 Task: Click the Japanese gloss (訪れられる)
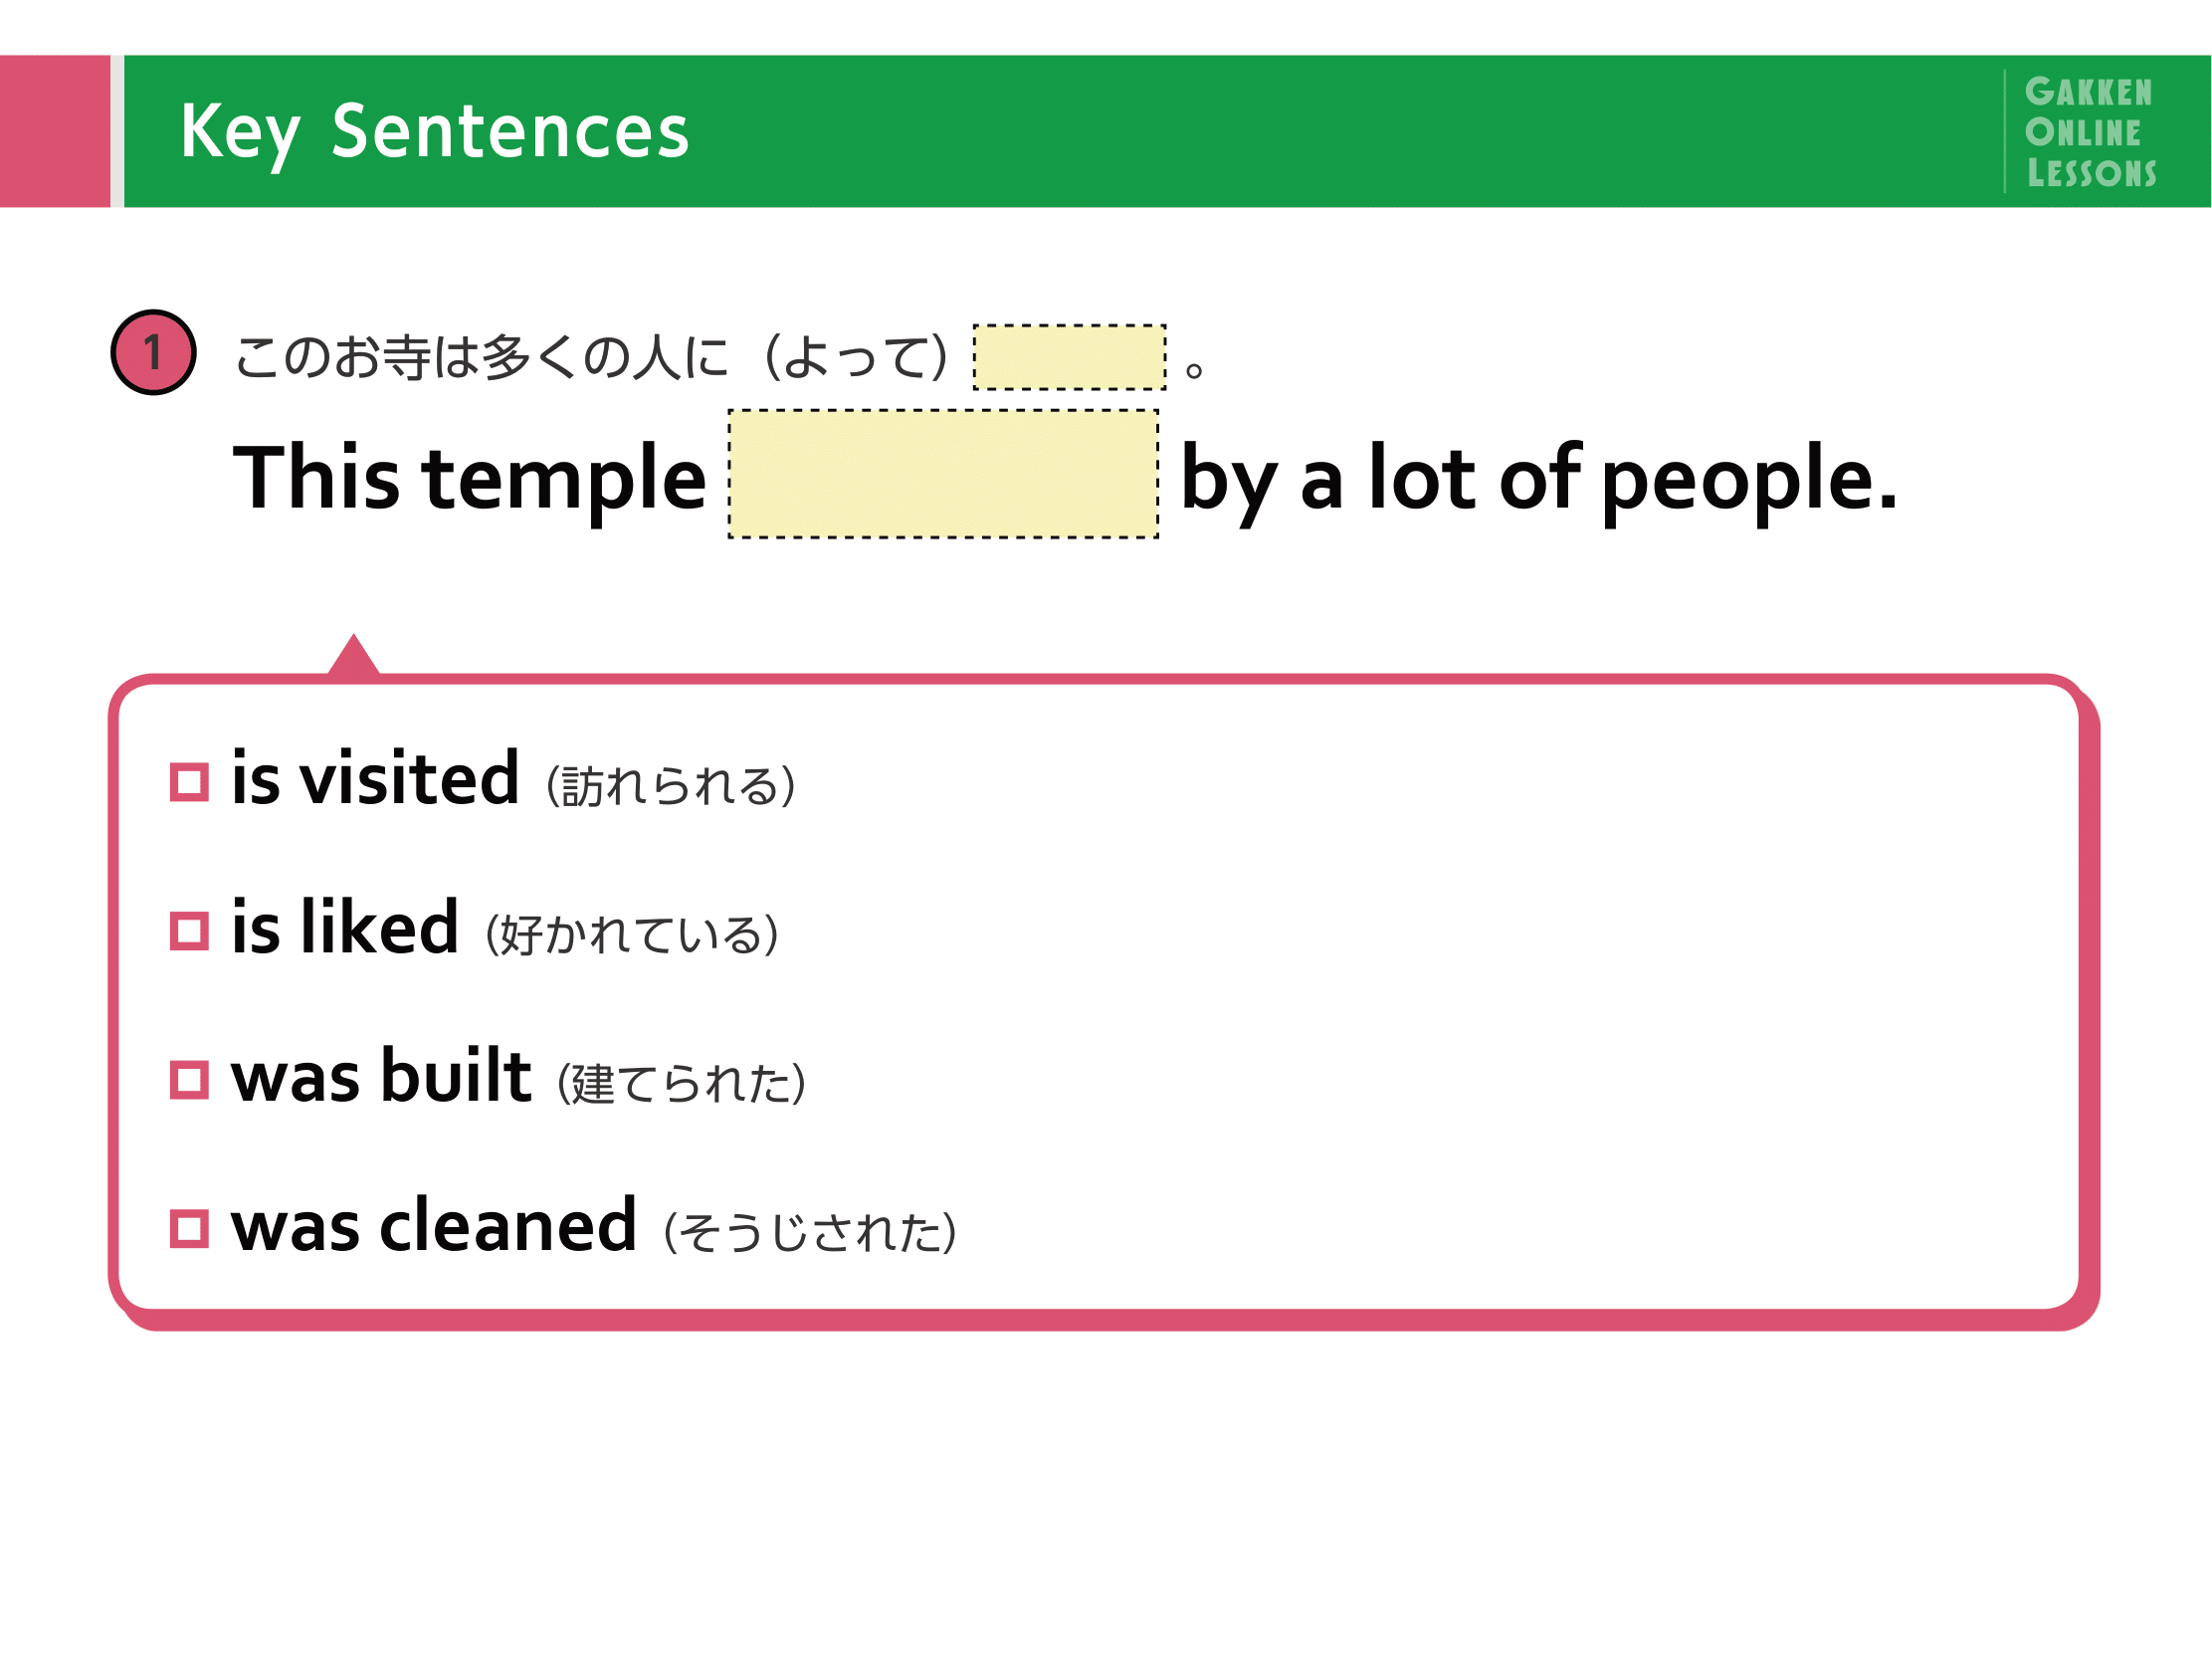click(671, 785)
